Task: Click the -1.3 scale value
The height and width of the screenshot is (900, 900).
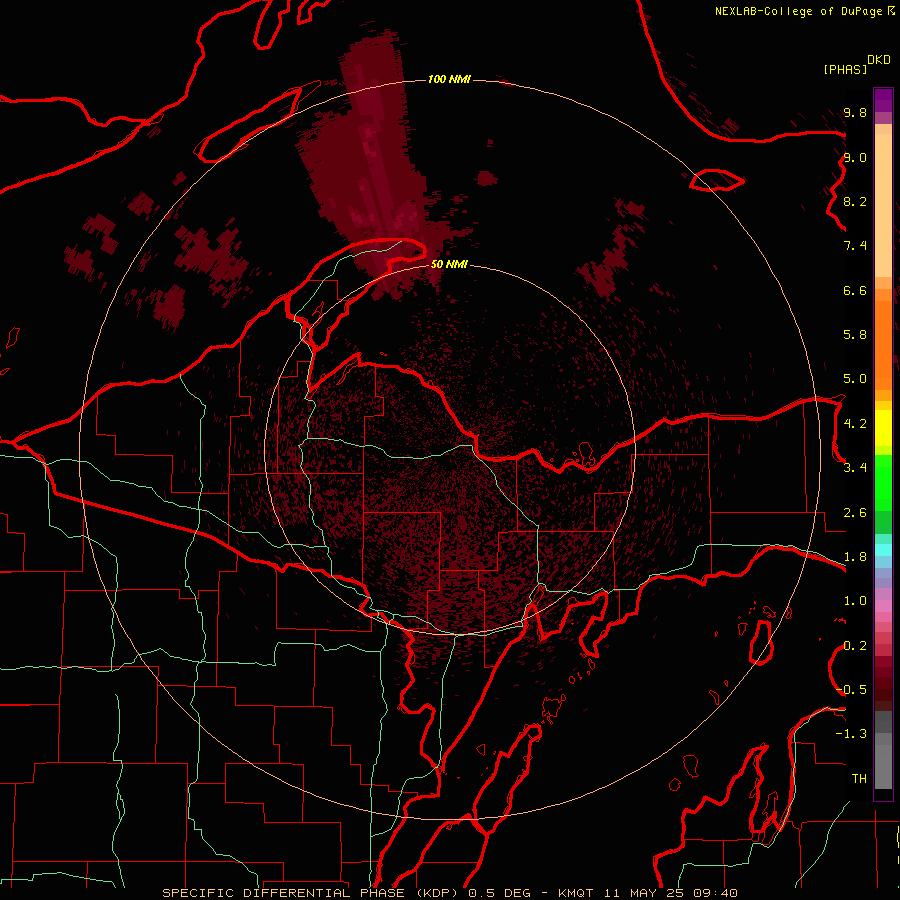Action: [x=852, y=734]
